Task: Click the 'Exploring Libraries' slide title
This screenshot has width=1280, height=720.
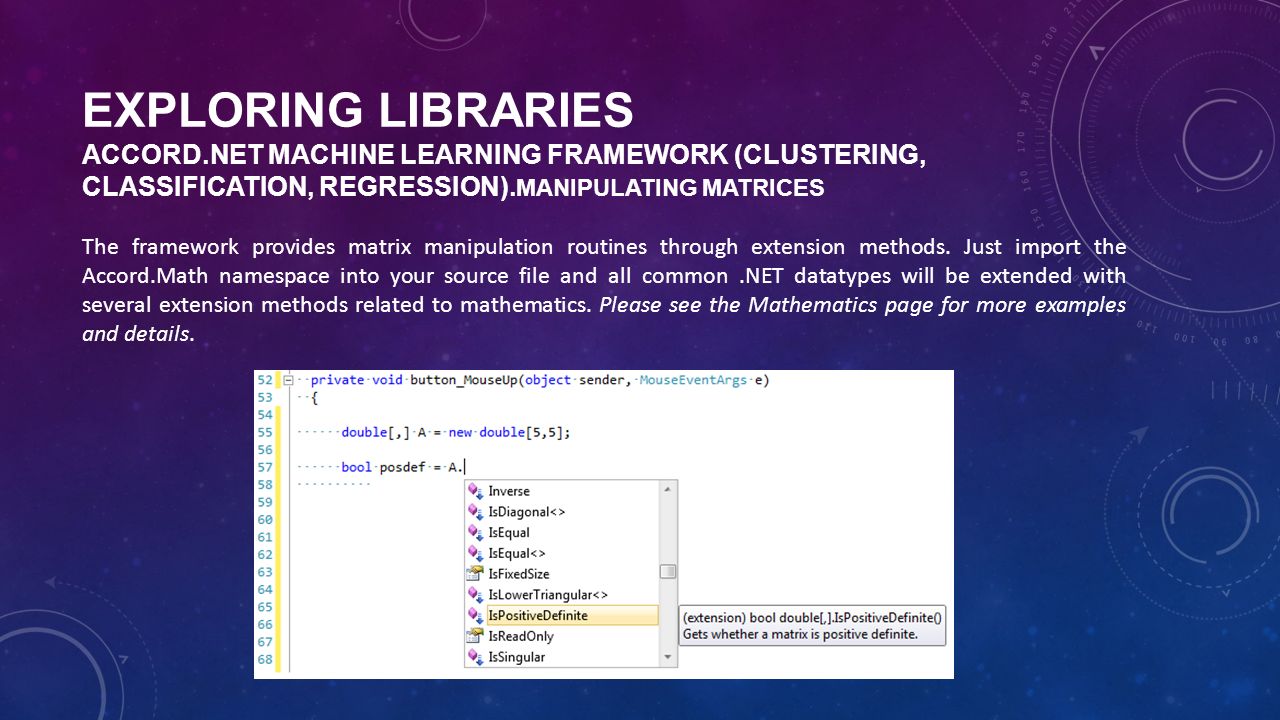Action: pos(358,110)
